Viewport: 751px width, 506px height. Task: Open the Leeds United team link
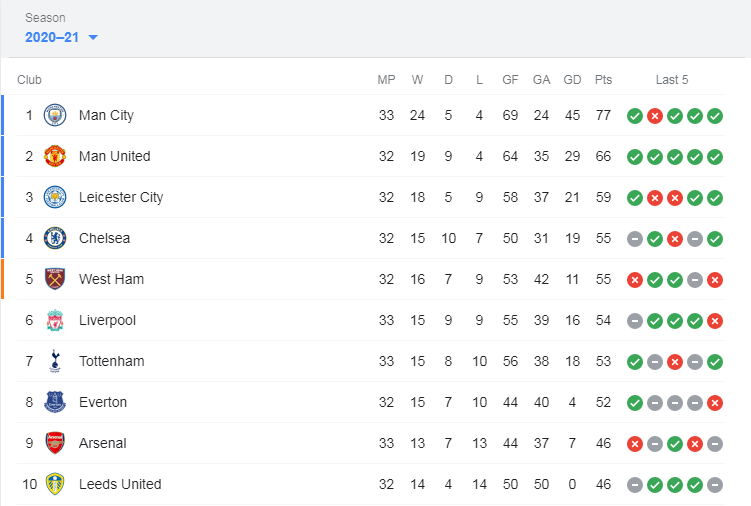point(120,484)
